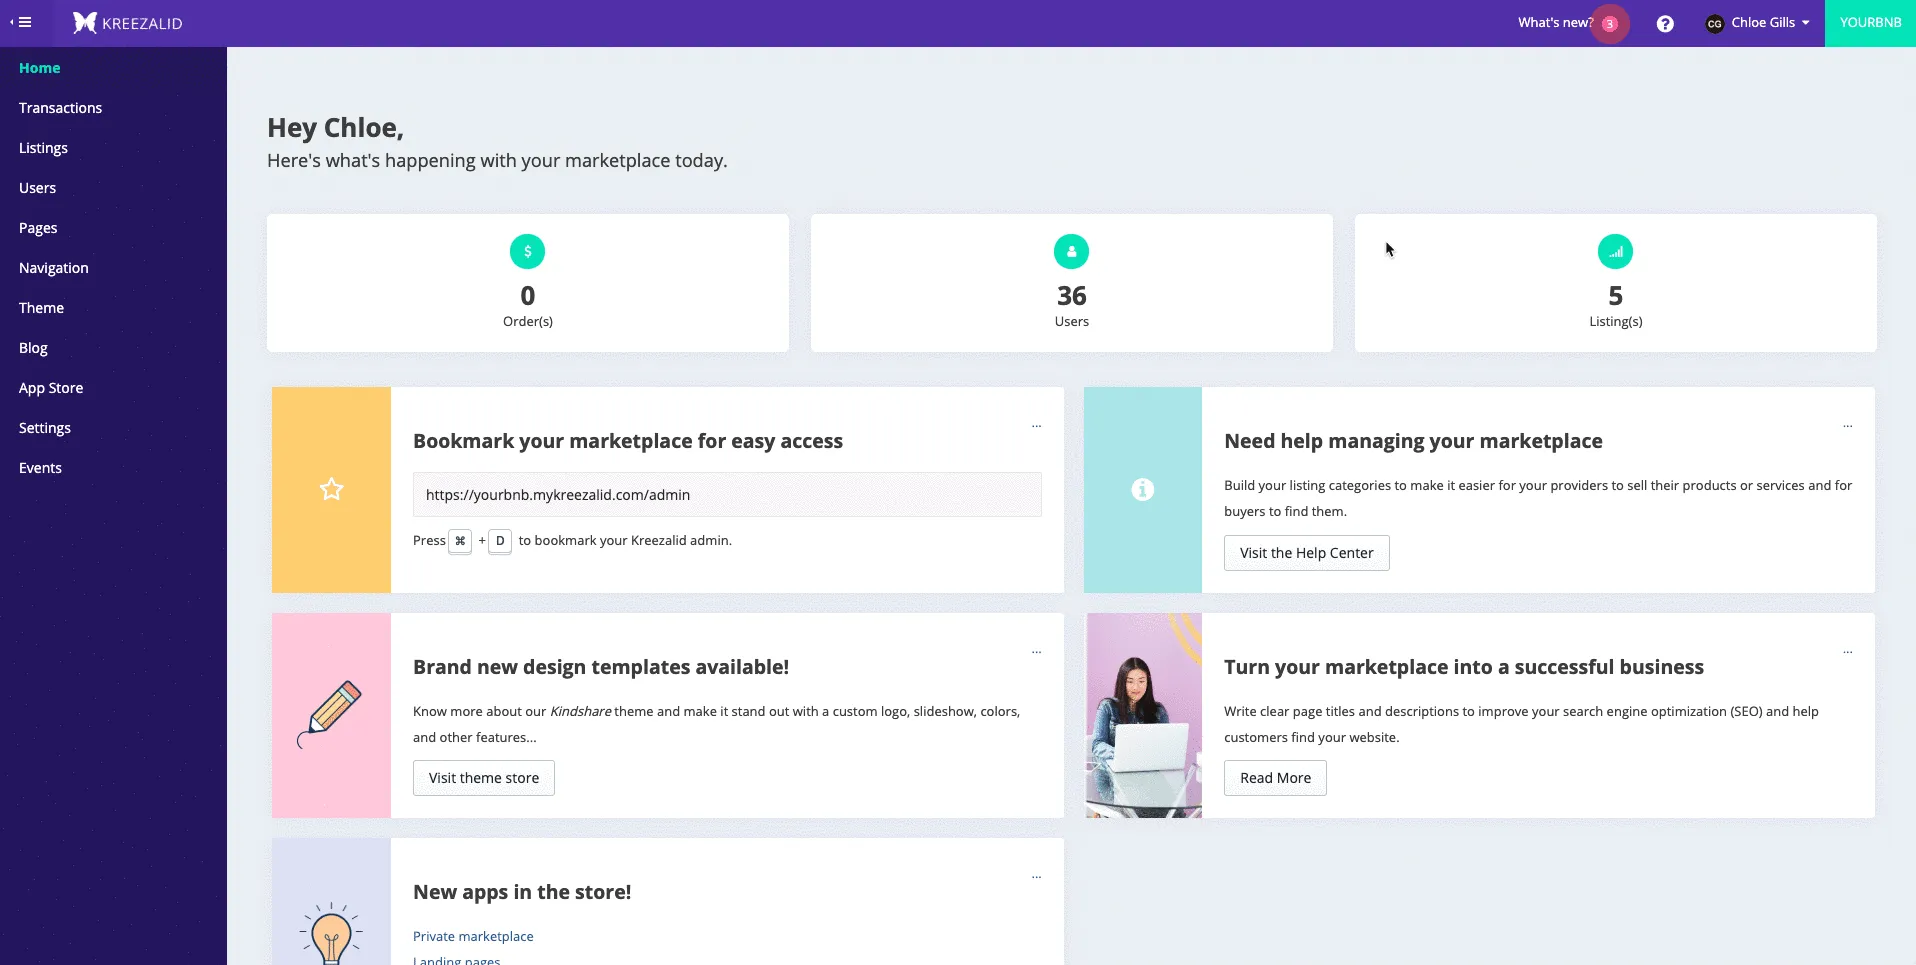Go to App Store in sidebar

tap(51, 388)
